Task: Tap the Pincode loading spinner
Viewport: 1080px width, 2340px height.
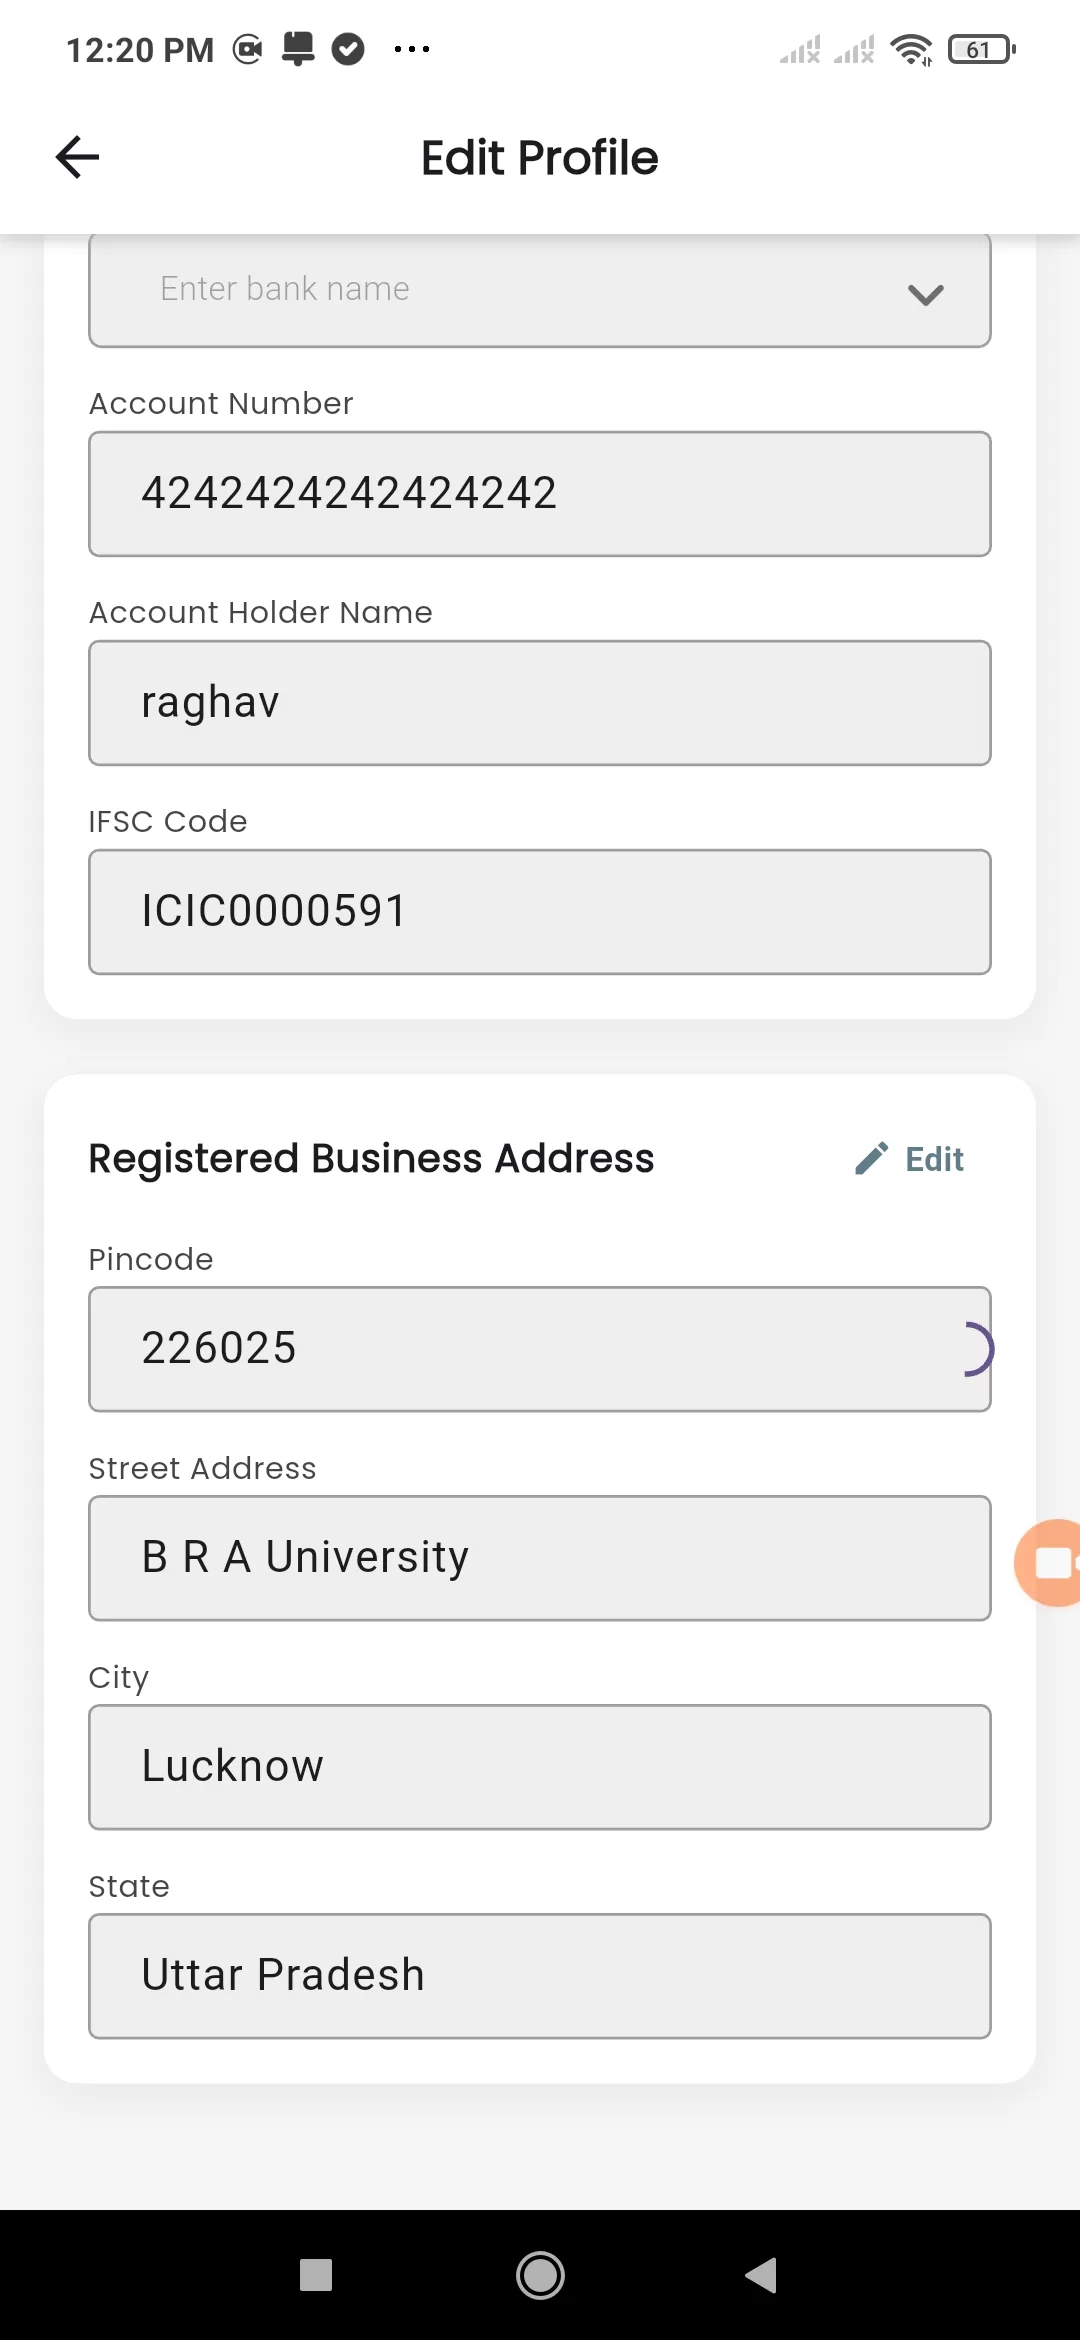Action: click(x=976, y=1349)
